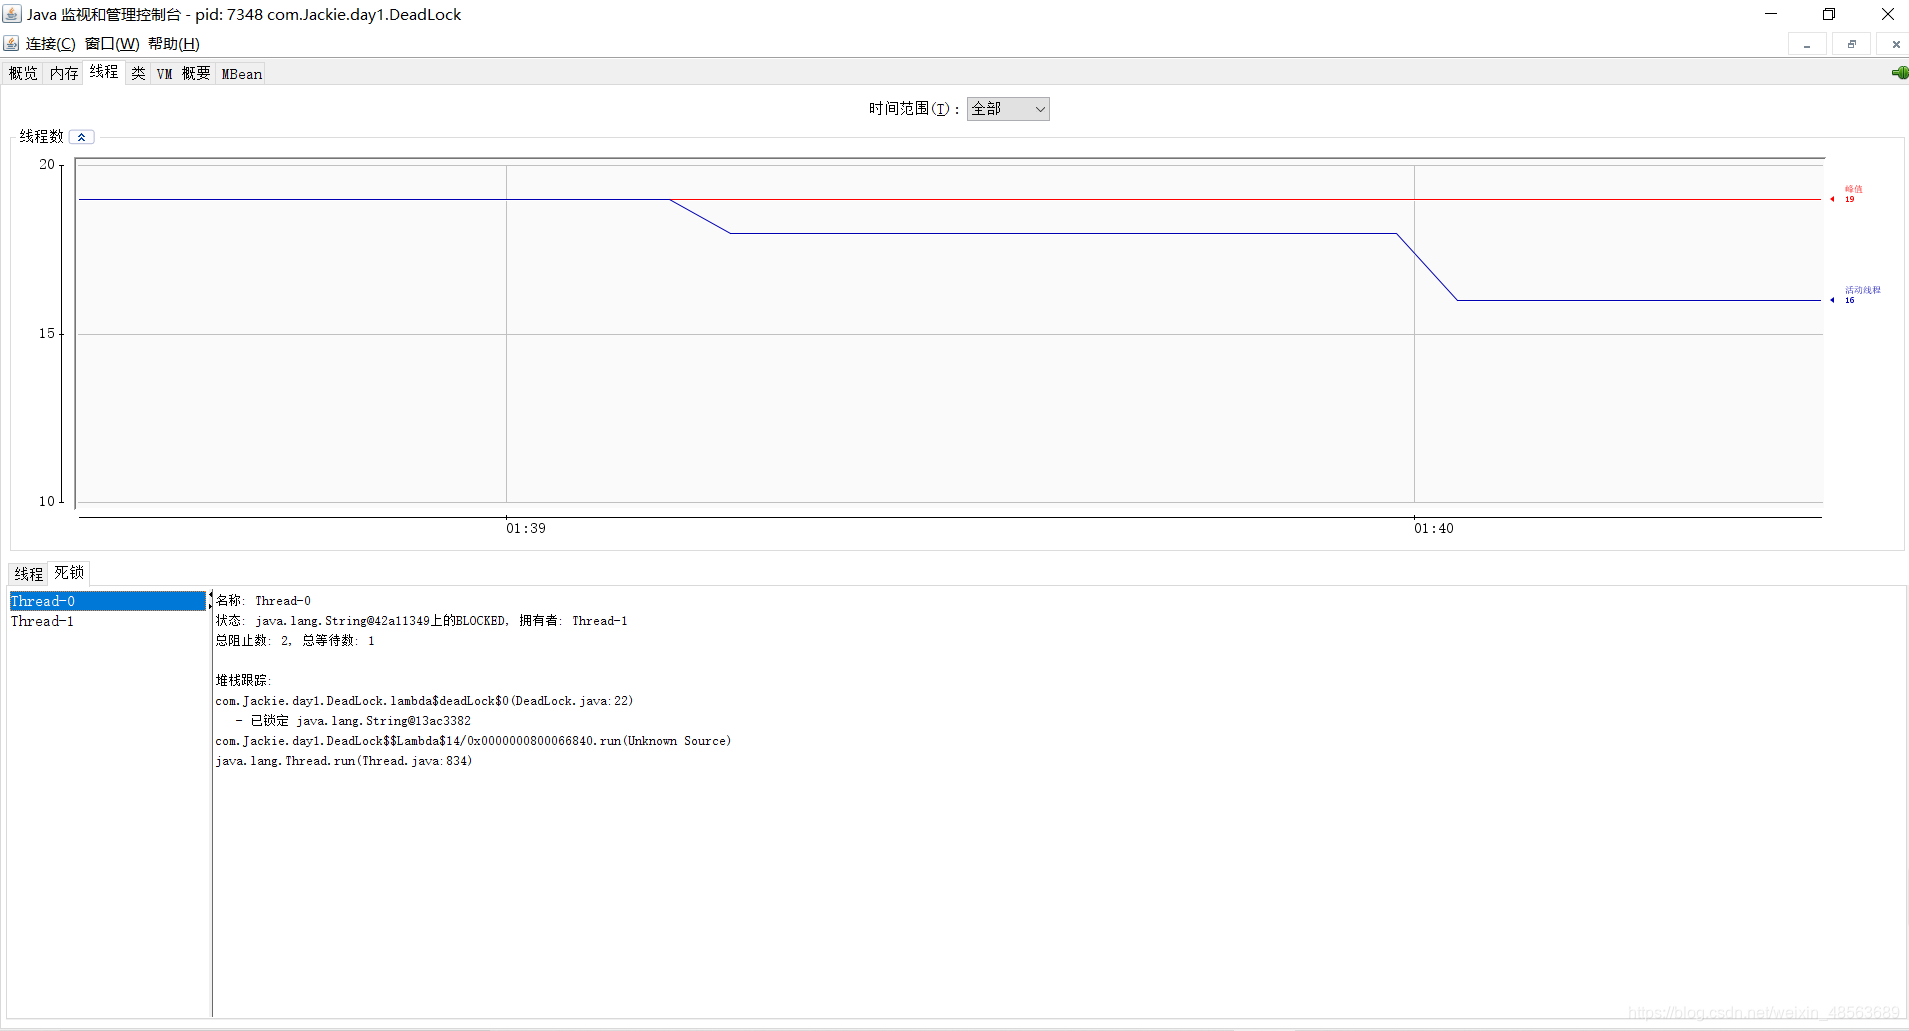Click the live threads 16 marker
This screenshot has width=1909, height=1031.
coord(1856,295)
